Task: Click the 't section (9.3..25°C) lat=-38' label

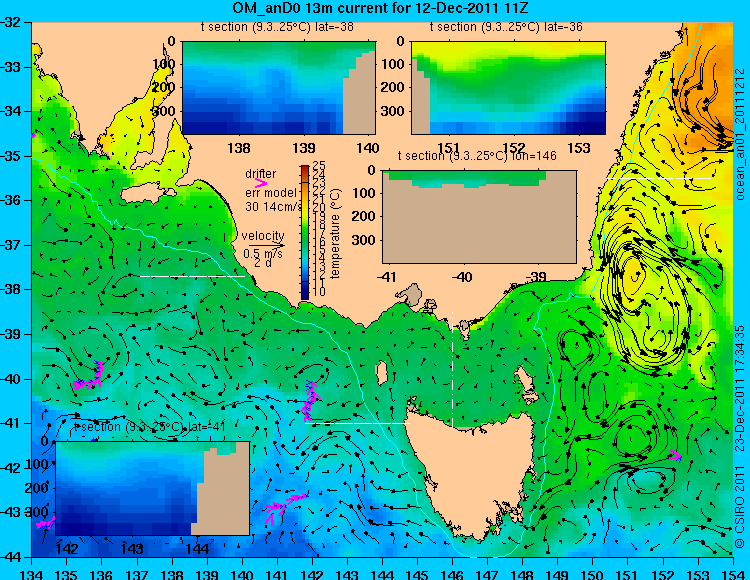Action: pos(277,27)
